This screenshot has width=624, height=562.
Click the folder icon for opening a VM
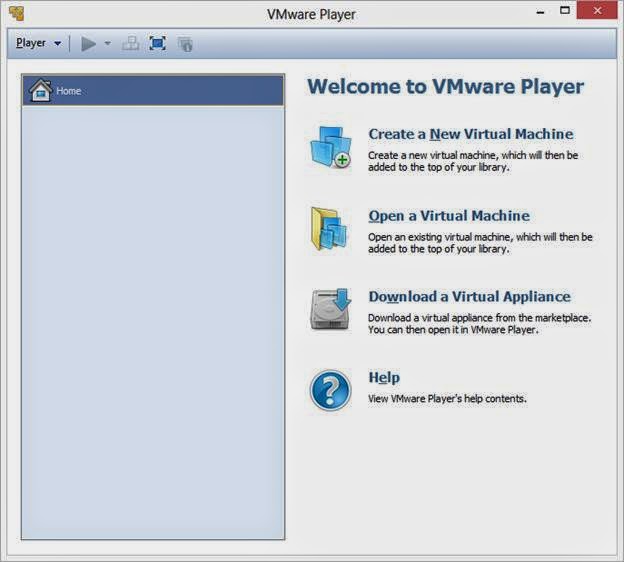point(329,229)
